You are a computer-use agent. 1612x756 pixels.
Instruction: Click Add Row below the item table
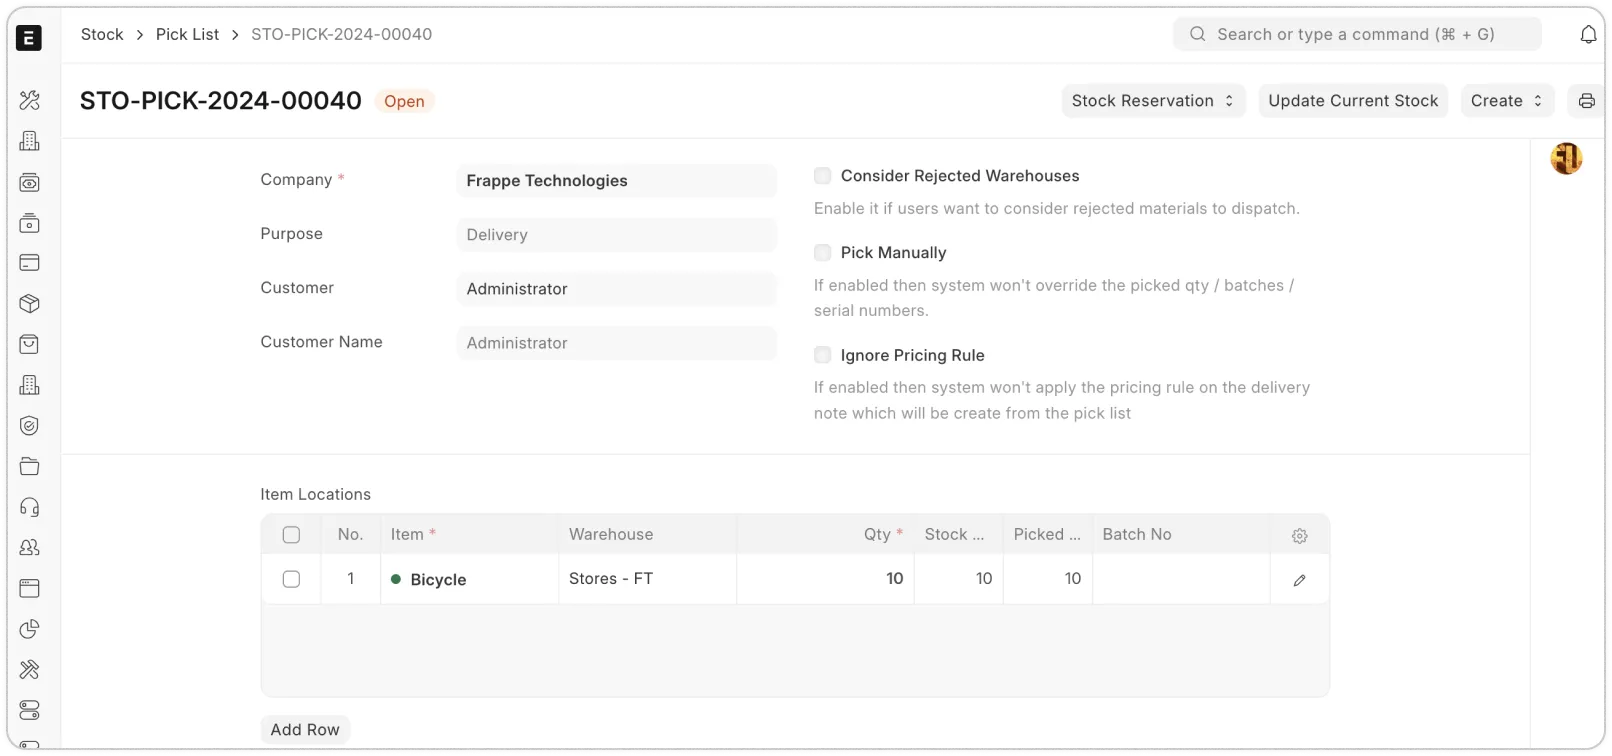click(305, 730)
